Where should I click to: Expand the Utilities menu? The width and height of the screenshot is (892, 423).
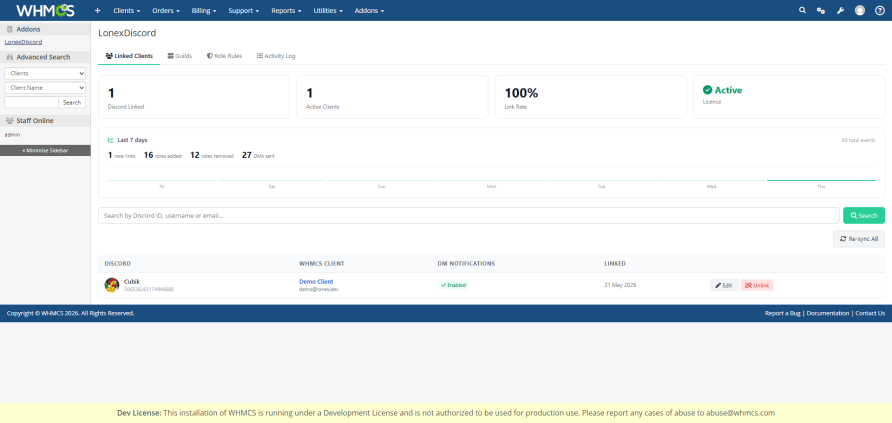(x=328, y=10)
